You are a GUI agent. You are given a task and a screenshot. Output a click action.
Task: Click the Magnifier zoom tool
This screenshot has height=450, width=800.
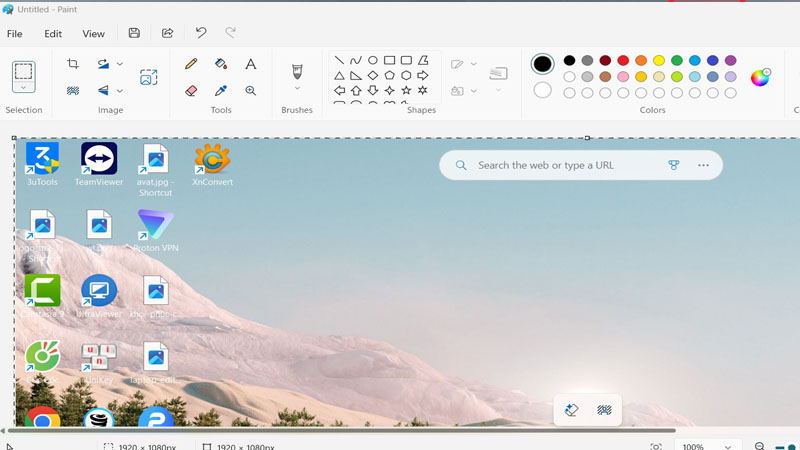click(x=251, y=90)
